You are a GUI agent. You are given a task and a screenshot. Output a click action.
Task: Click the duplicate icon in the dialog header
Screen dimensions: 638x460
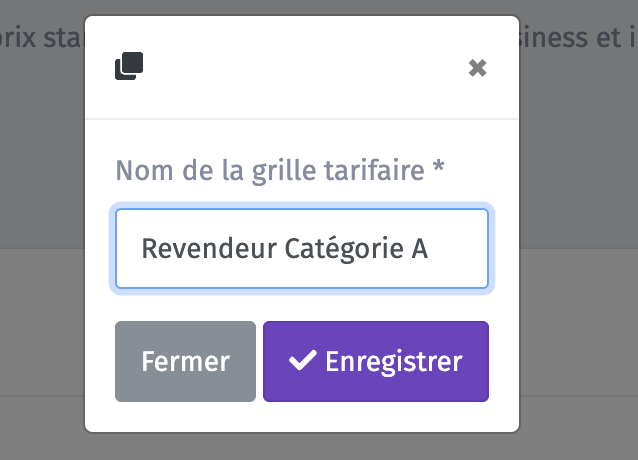coord(129,66)
